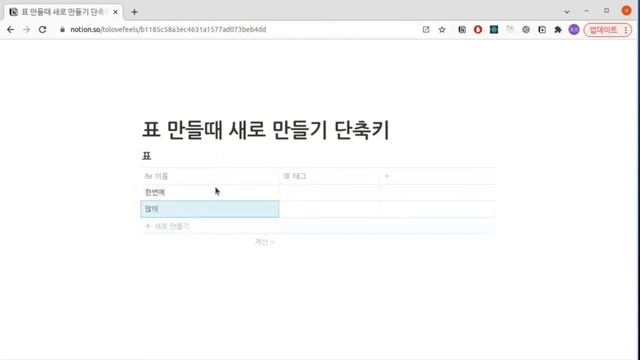The image size is (640, 360).
Task: Go back using the browser back arrow
Action: pyautogui.click(x=11, y=29)
